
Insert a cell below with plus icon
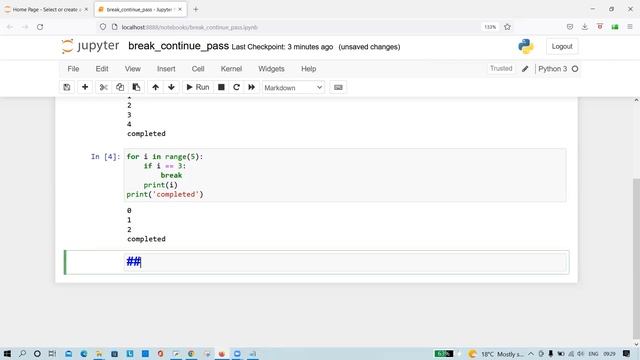[85, 87]
